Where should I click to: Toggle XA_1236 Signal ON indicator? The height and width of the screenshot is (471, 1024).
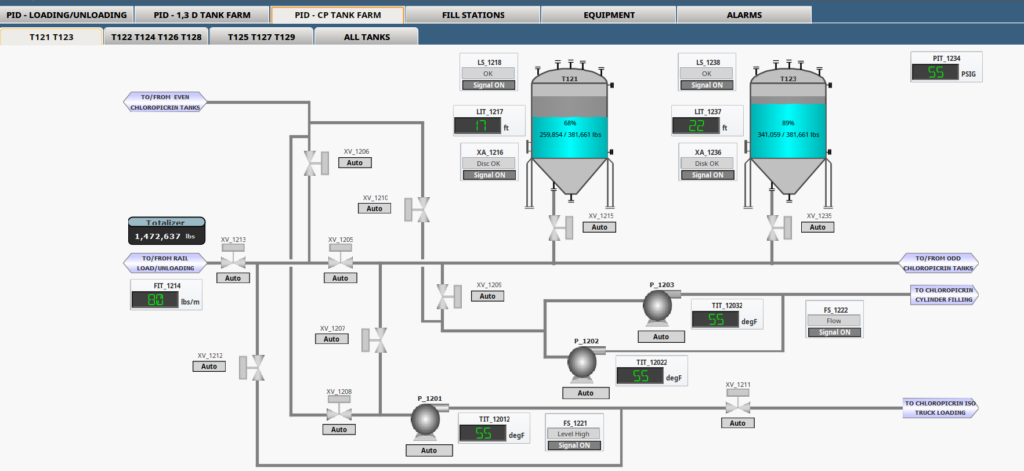(706, 175)
